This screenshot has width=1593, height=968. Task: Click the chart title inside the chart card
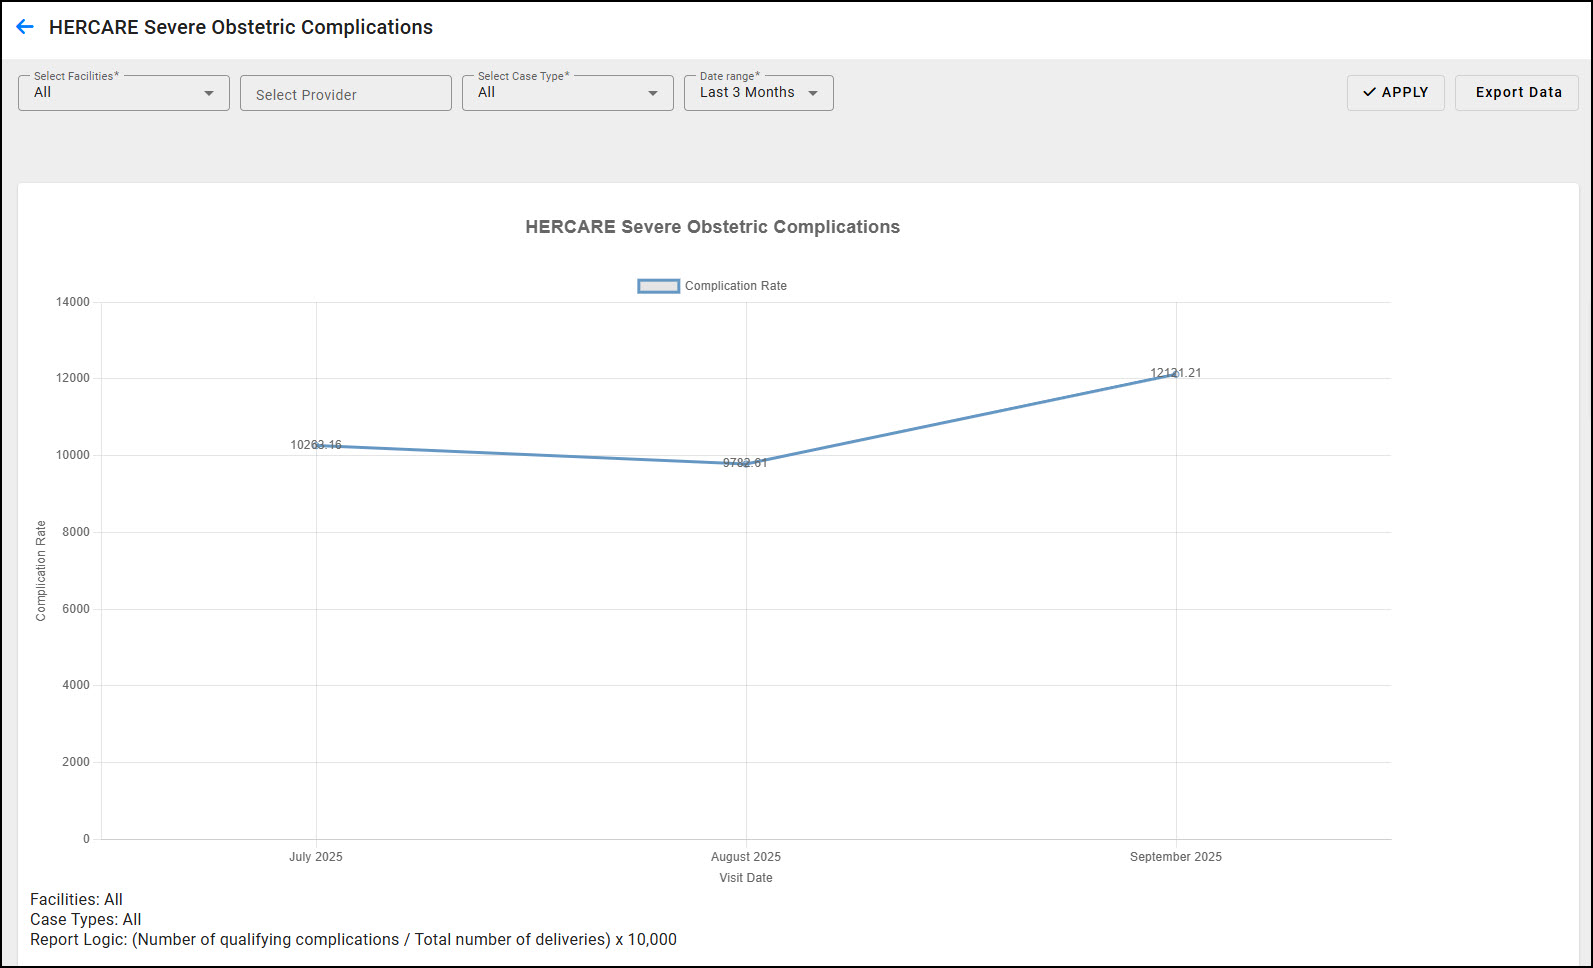tap(712, 227)
